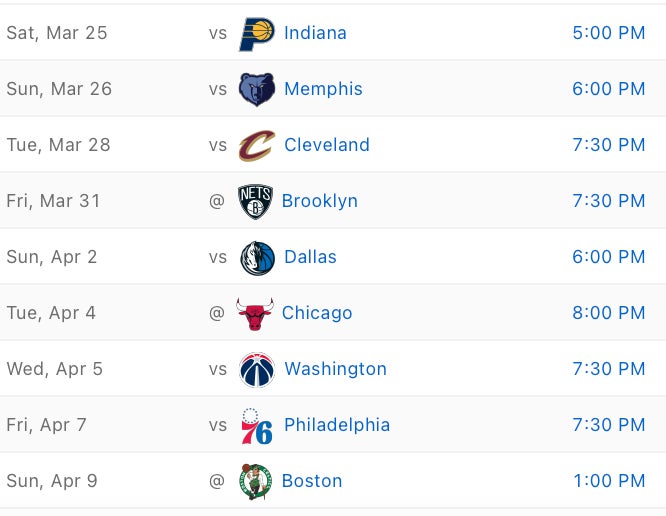Open the 5:00 PM game on Mar 25
The width and height of the screenshot is (666, 516).
pyautogui.click(x=608, y=33)
